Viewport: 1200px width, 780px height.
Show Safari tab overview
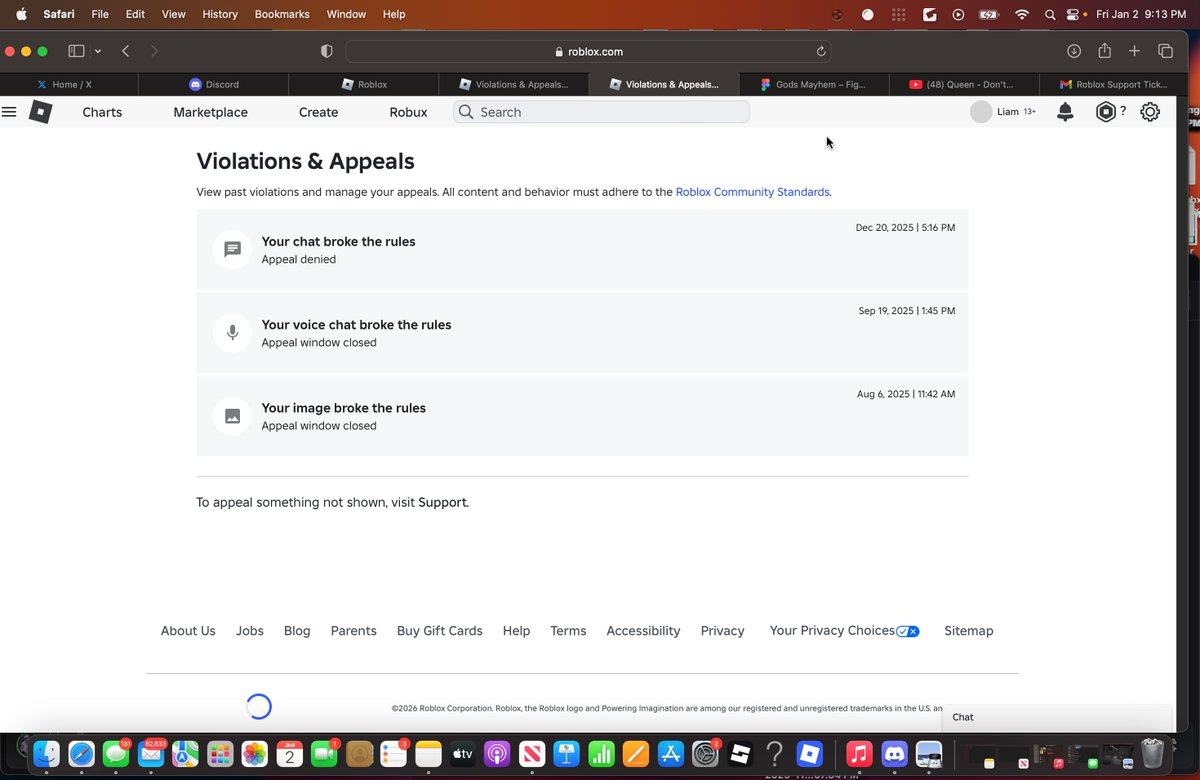1165,51
